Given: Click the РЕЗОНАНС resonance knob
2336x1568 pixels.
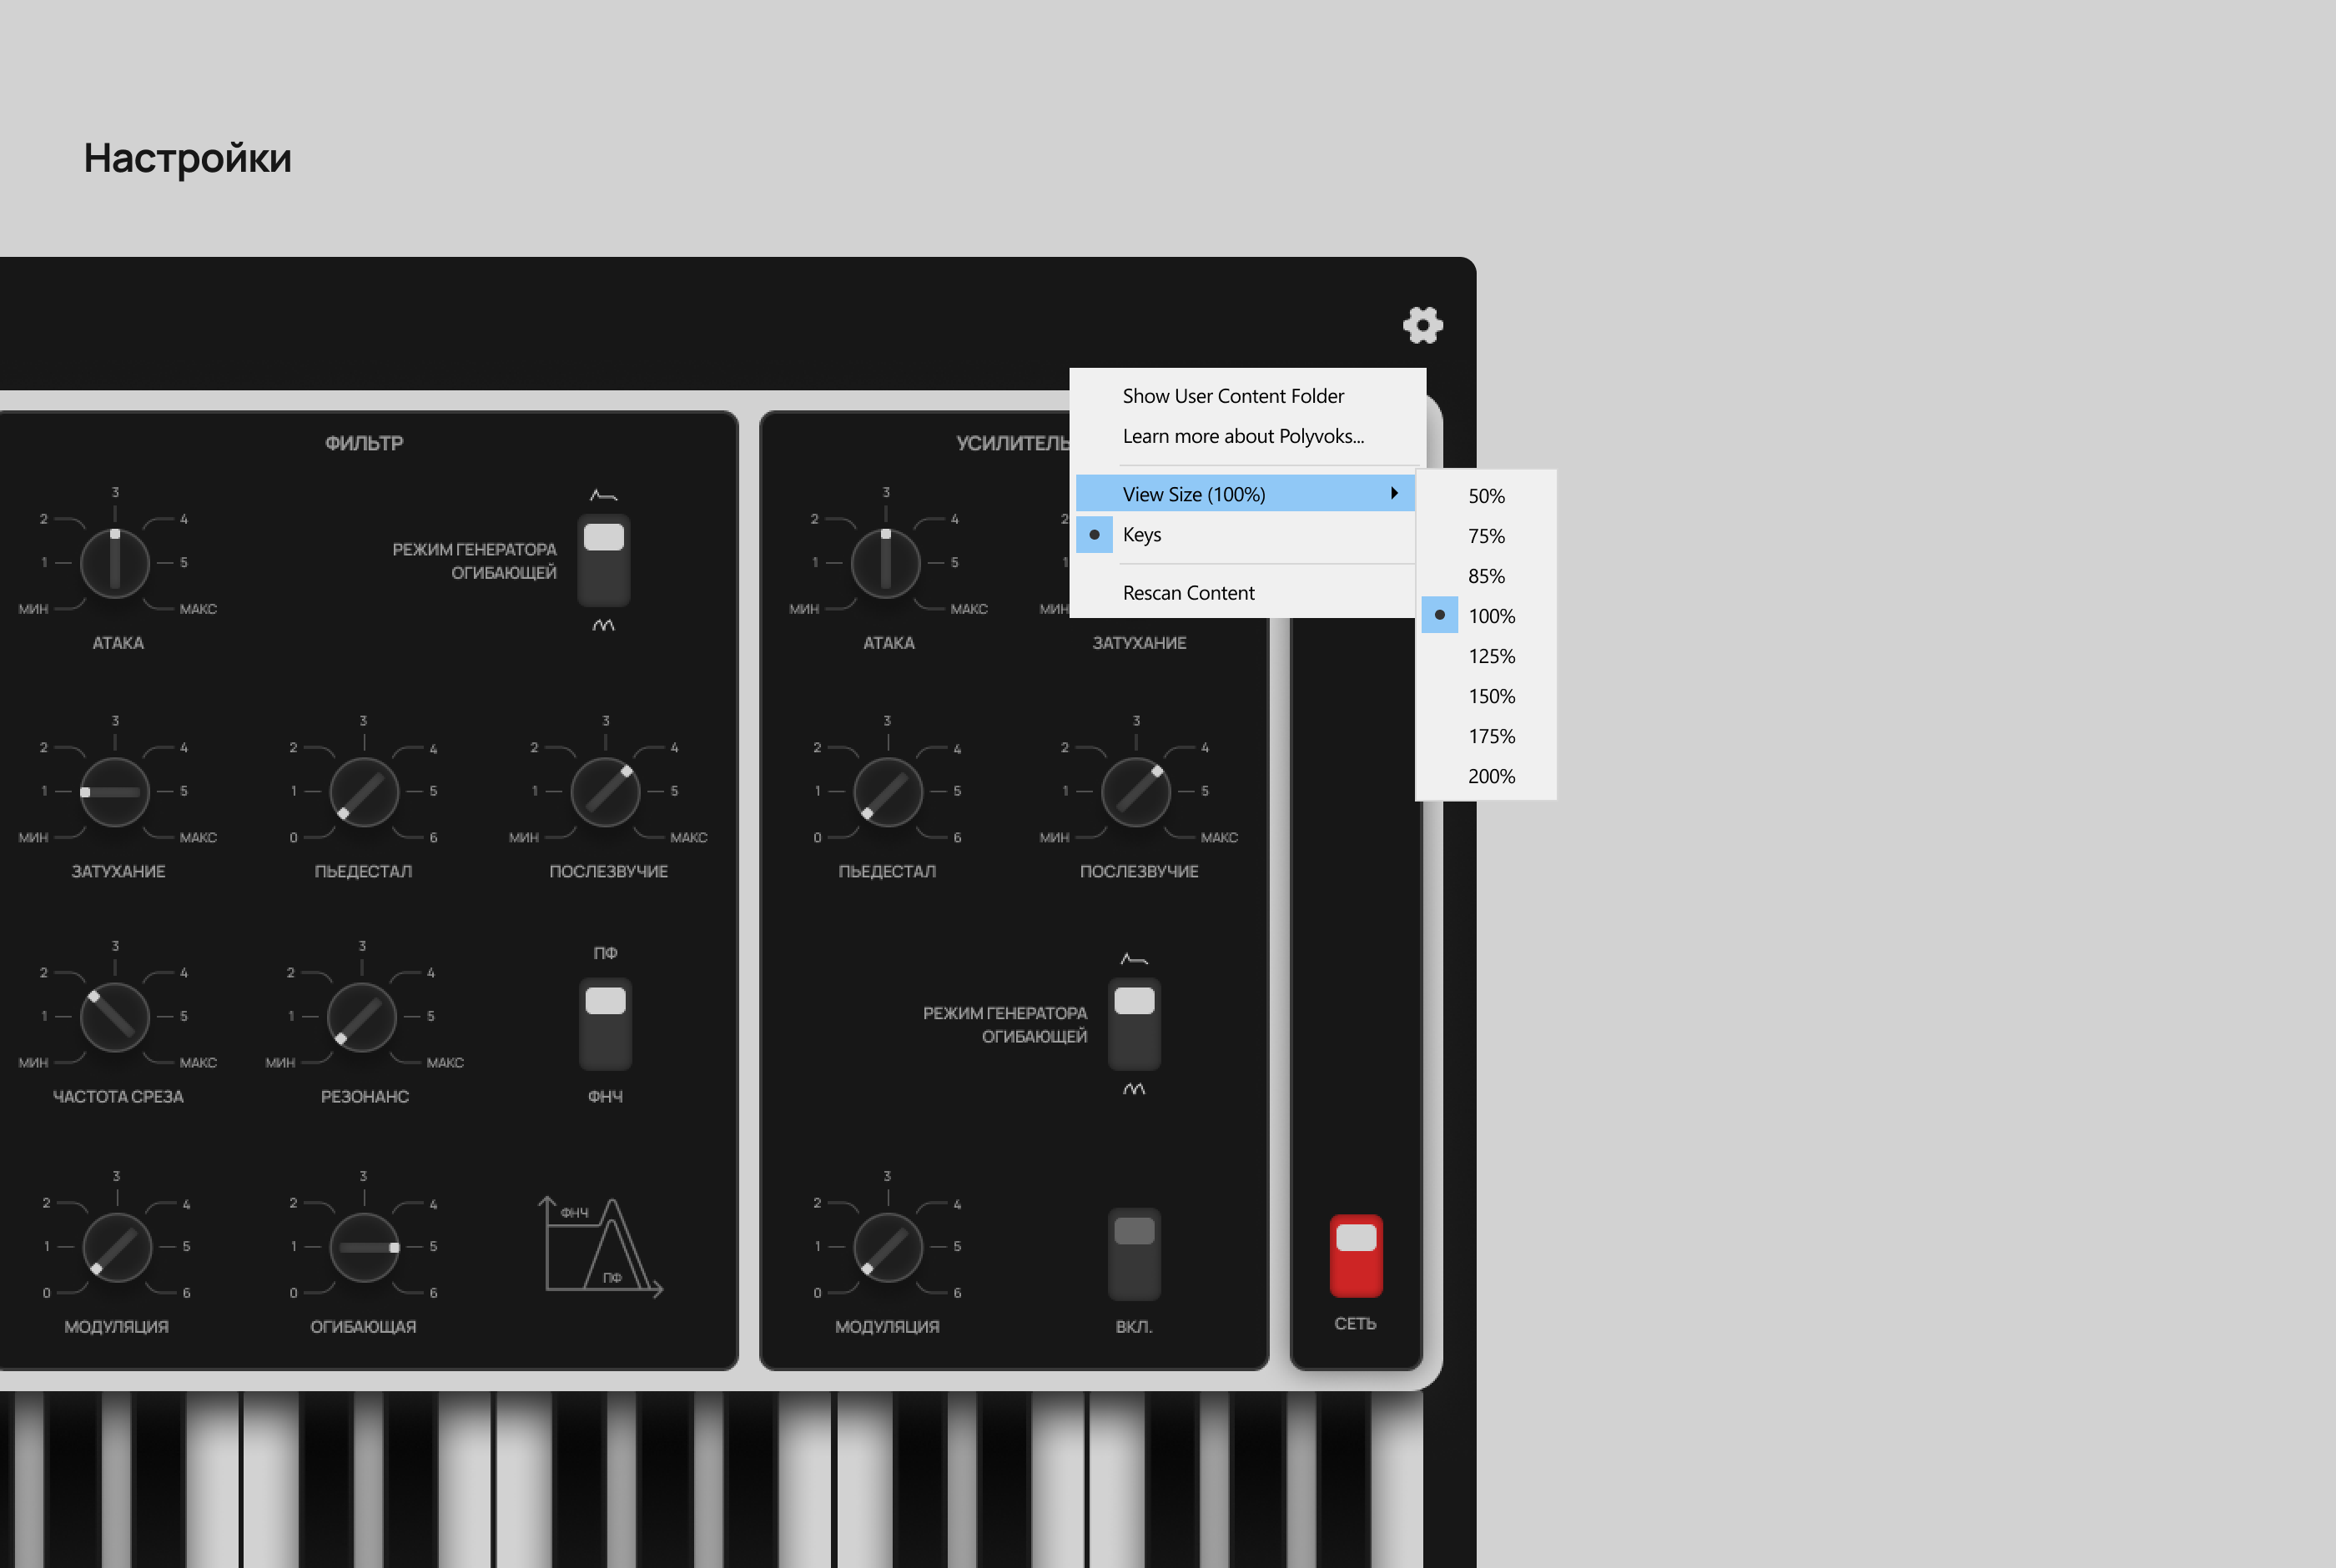Looking at the screenshot, I should [x=361, y=1017].
